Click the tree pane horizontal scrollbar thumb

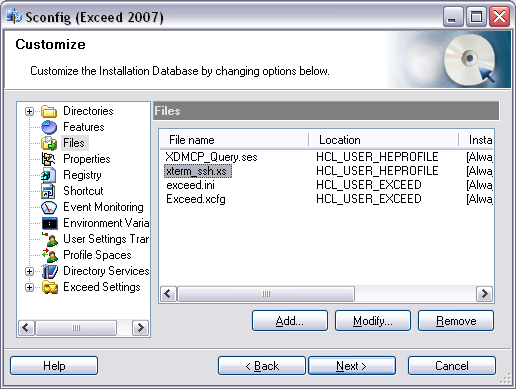tap(76, 328)
